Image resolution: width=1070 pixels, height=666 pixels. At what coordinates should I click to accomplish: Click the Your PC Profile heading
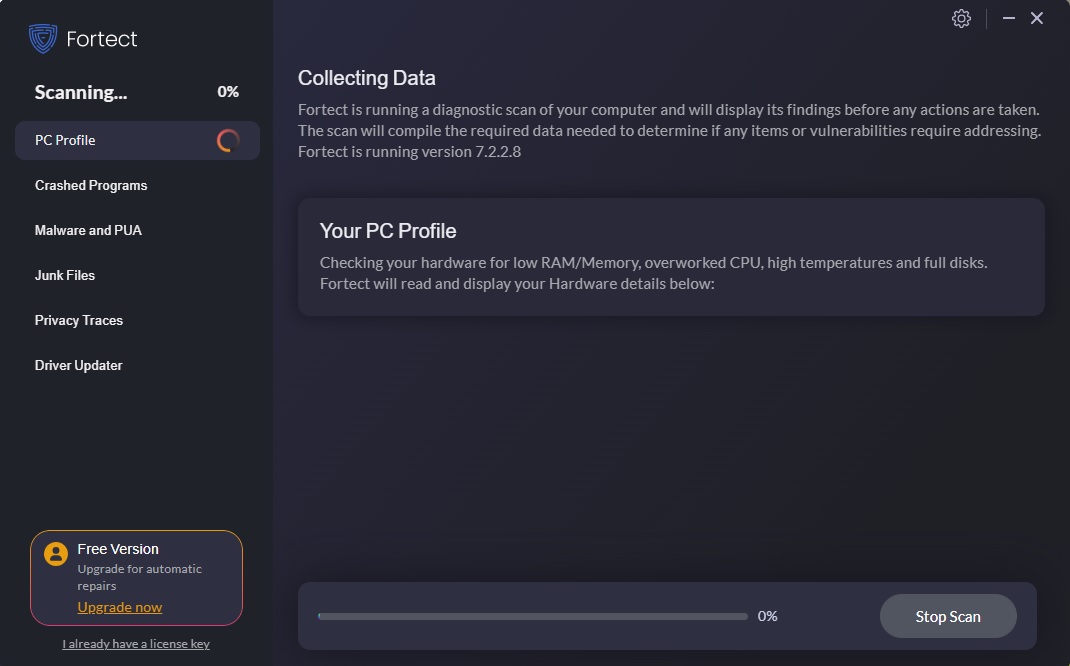pos(388,231)
